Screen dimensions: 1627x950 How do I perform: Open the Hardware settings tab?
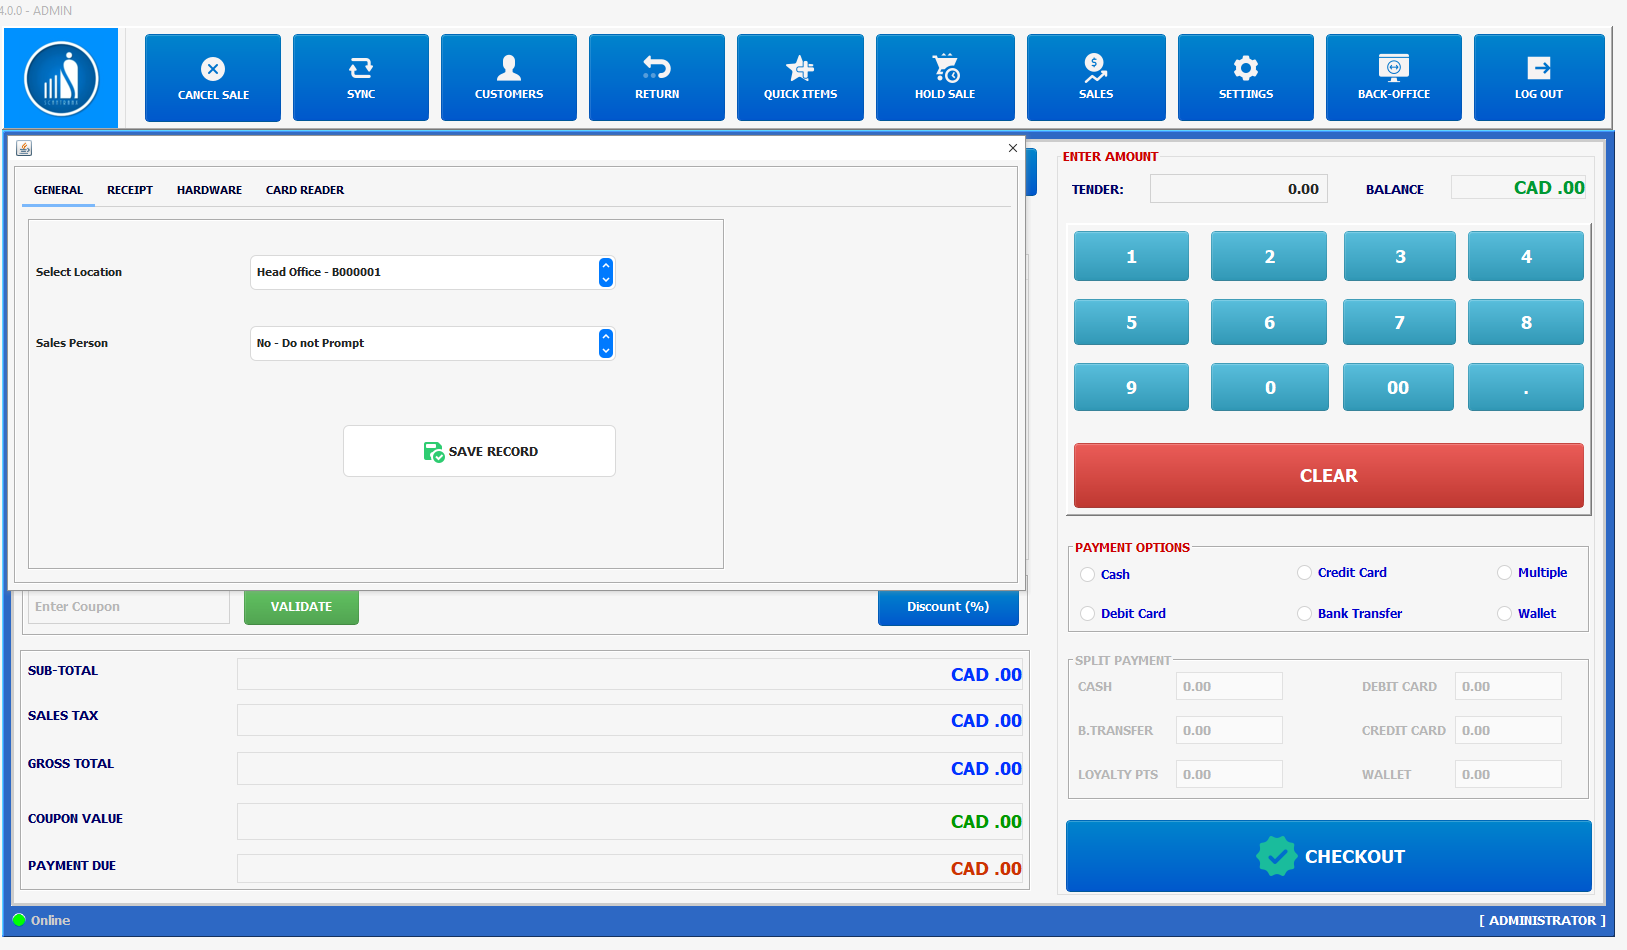209,190
